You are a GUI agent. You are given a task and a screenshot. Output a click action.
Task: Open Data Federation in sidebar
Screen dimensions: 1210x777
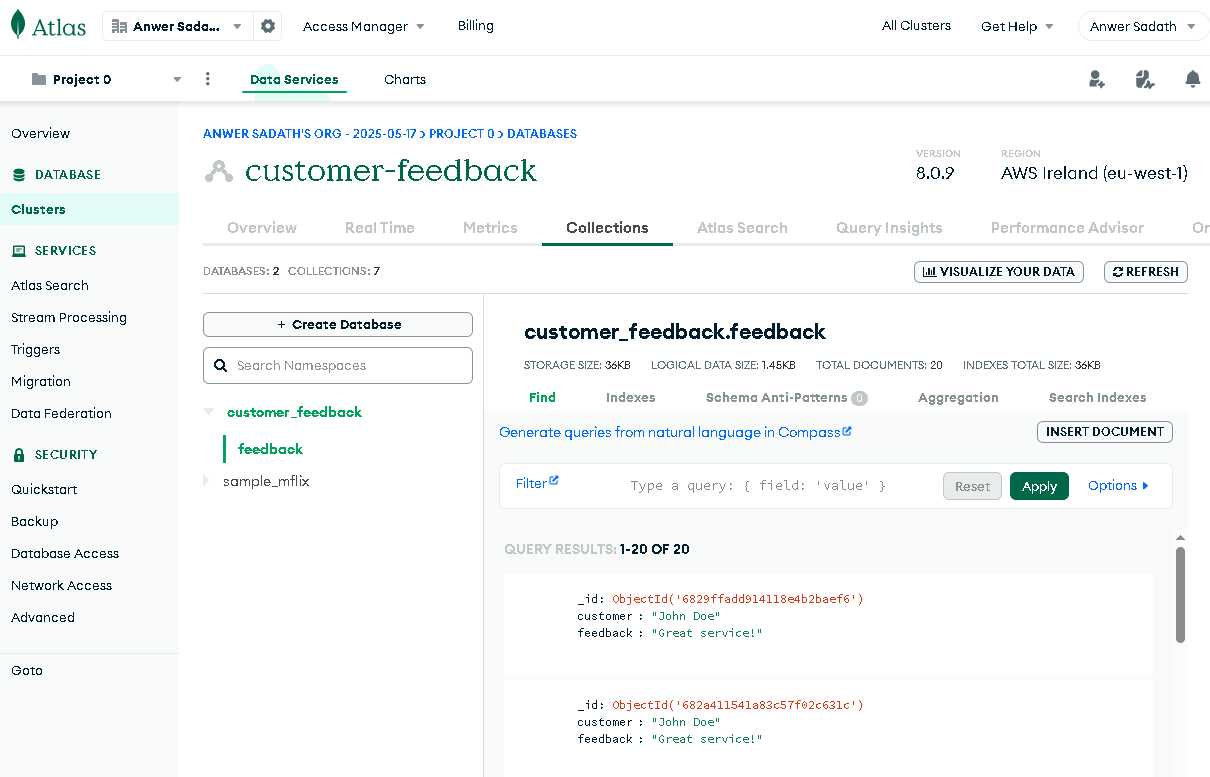61,414
